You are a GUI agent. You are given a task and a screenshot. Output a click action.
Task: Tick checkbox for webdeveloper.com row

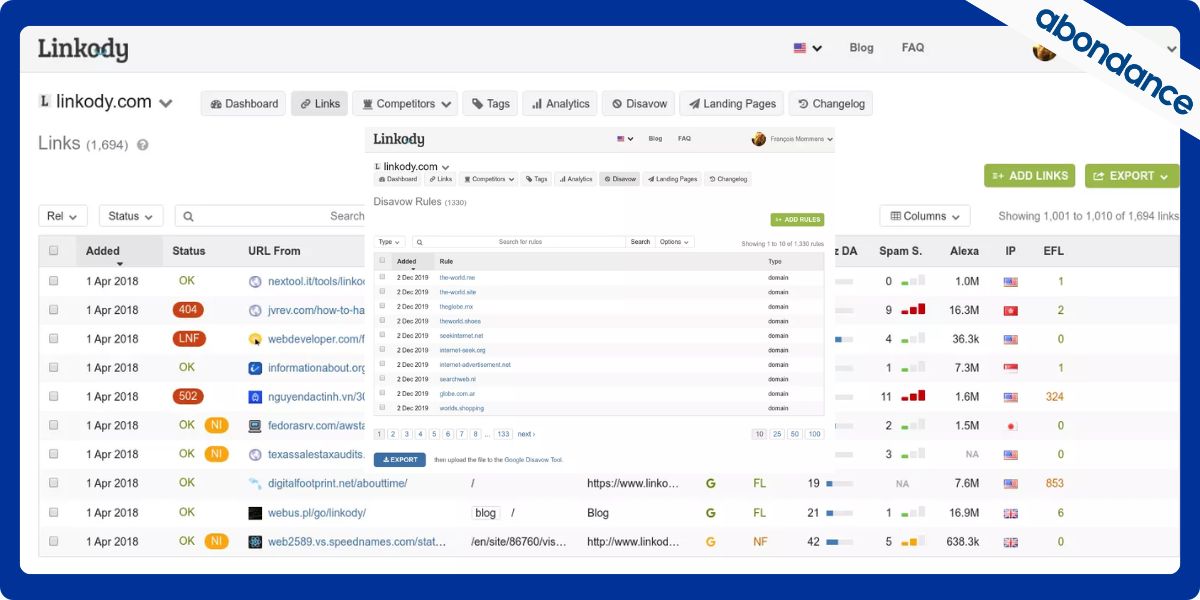click(54, 339)
